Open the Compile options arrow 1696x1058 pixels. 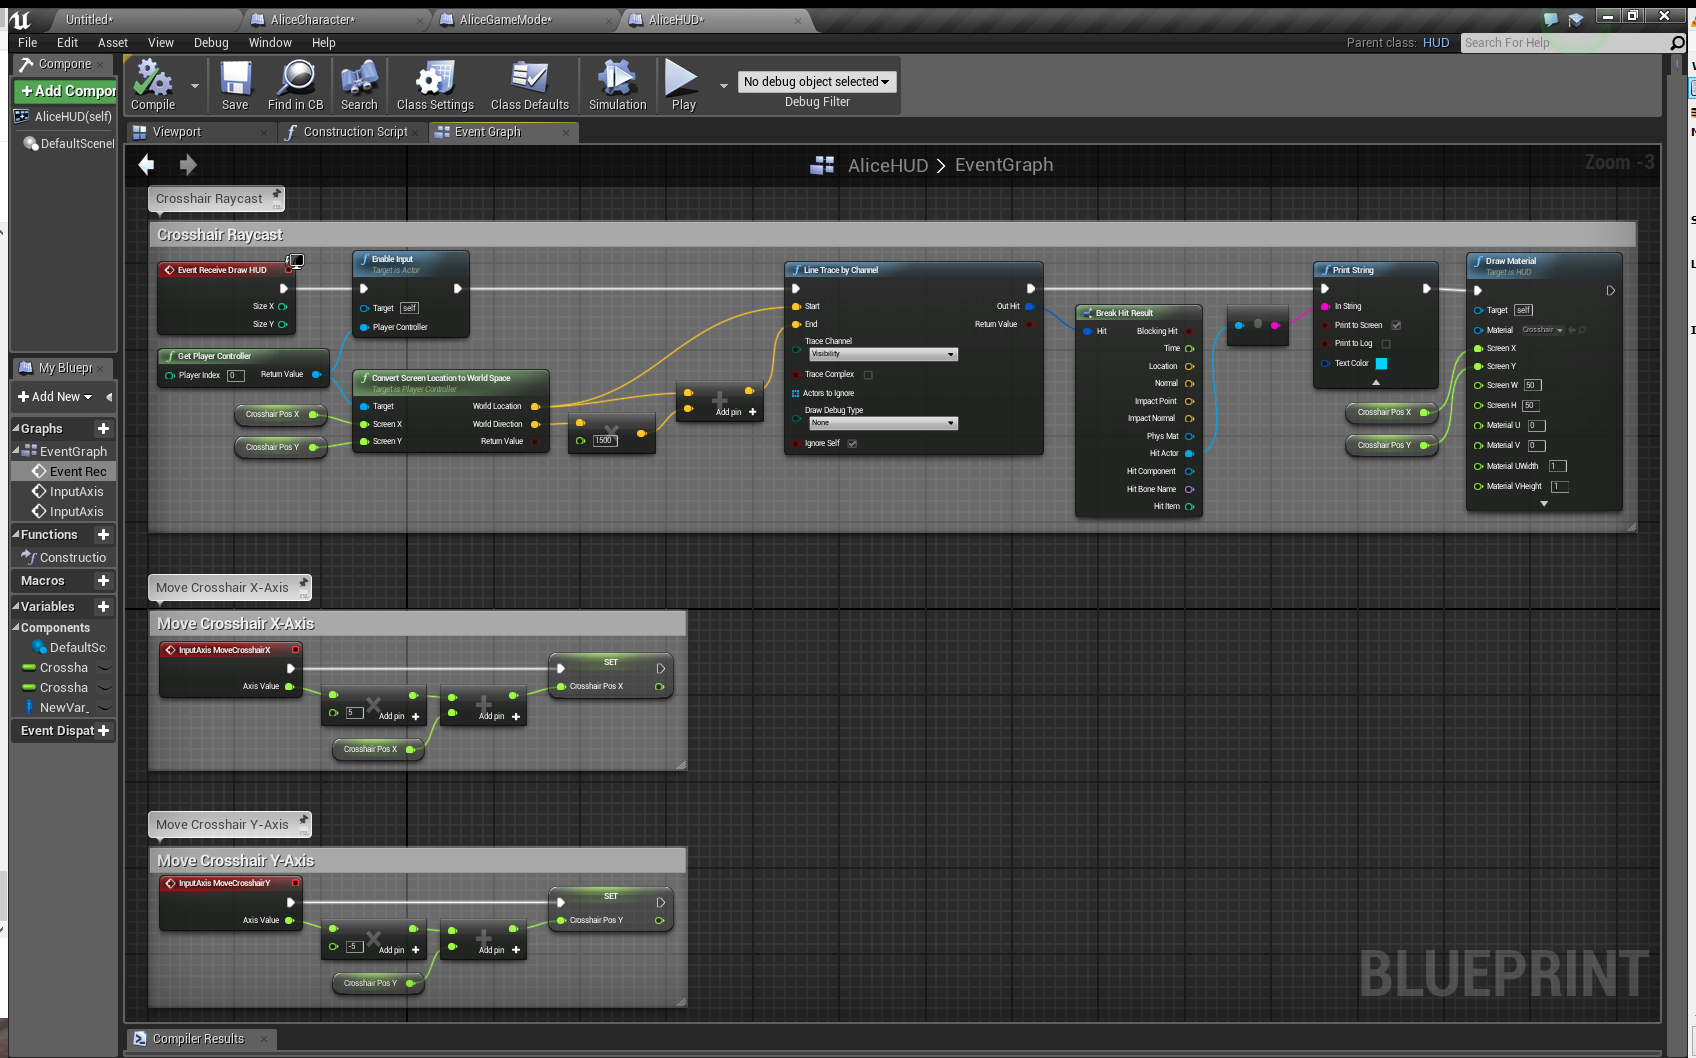coord(194,86)
